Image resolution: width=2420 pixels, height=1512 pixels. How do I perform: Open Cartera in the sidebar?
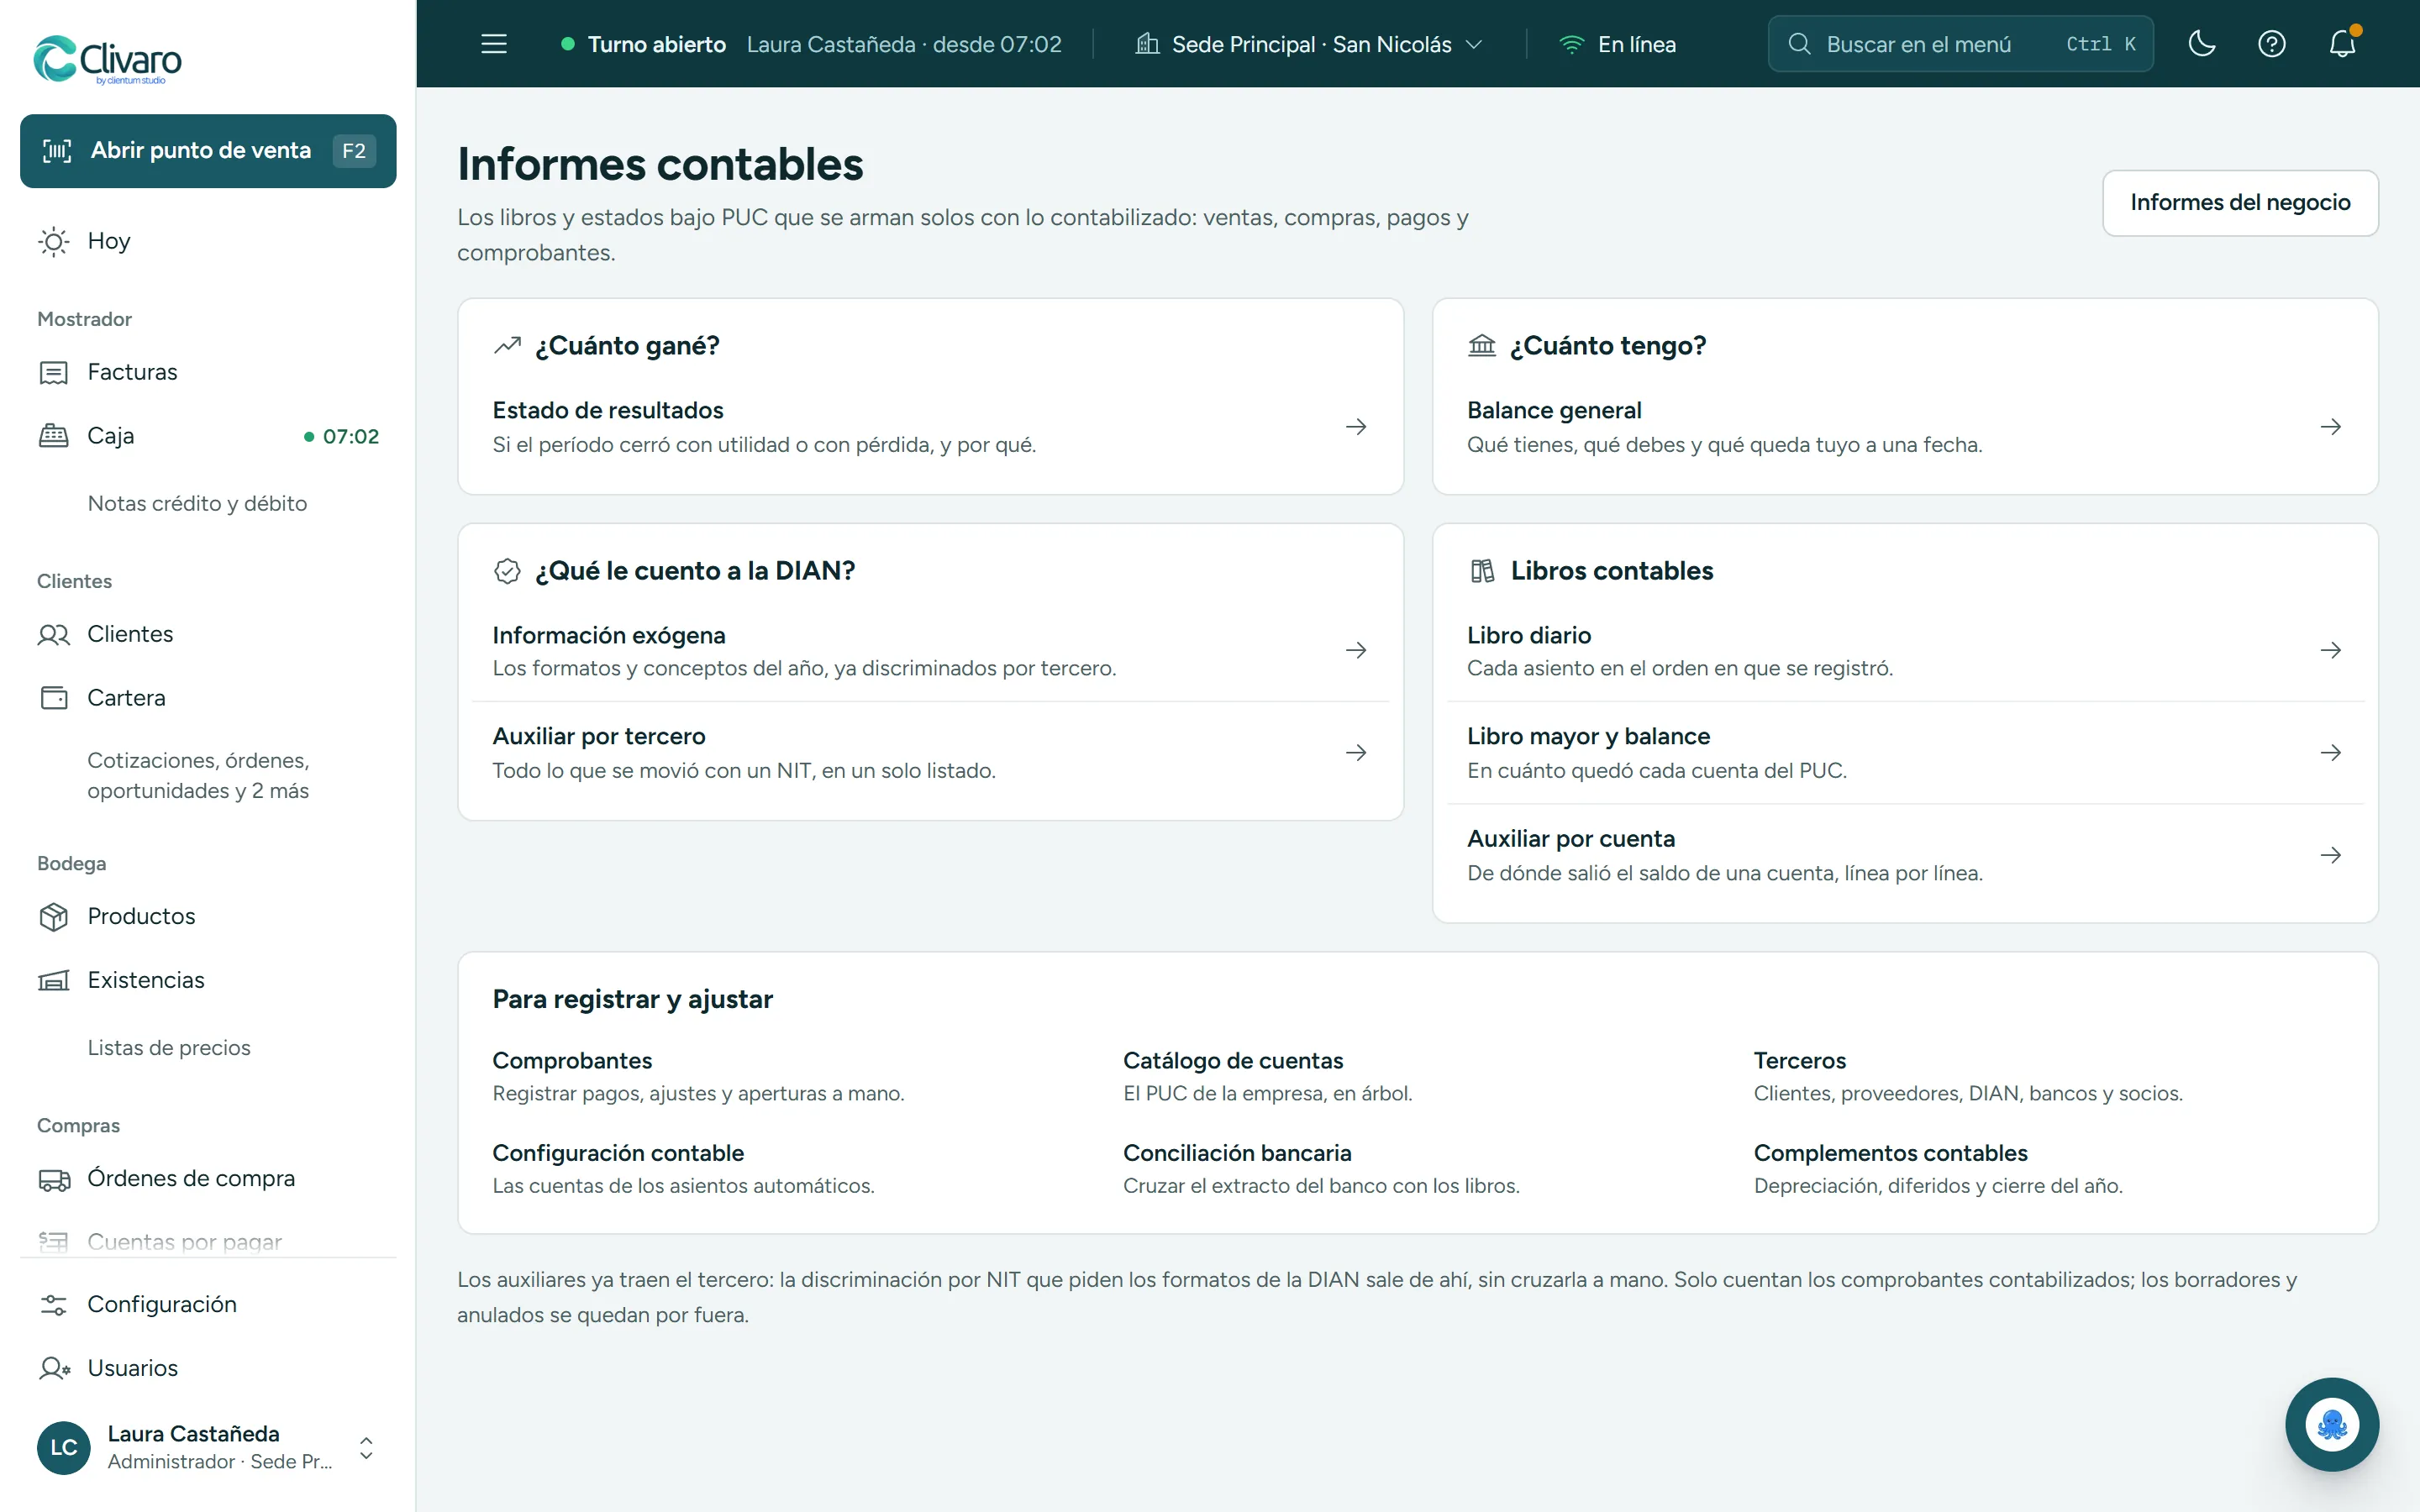tap(208, 698)
